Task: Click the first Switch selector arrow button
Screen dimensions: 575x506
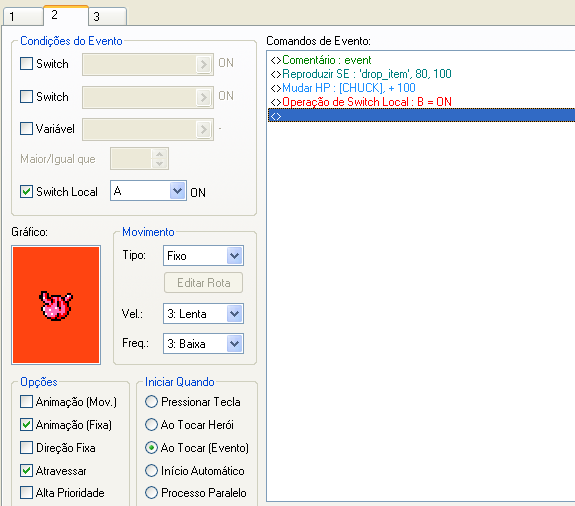Action: (204, 65)
